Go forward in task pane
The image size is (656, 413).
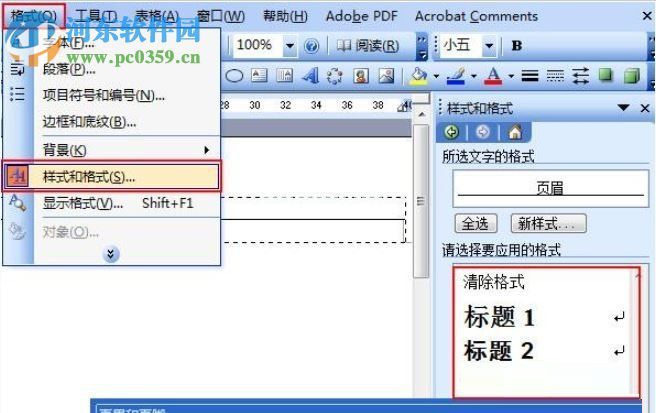pos(483,132)
